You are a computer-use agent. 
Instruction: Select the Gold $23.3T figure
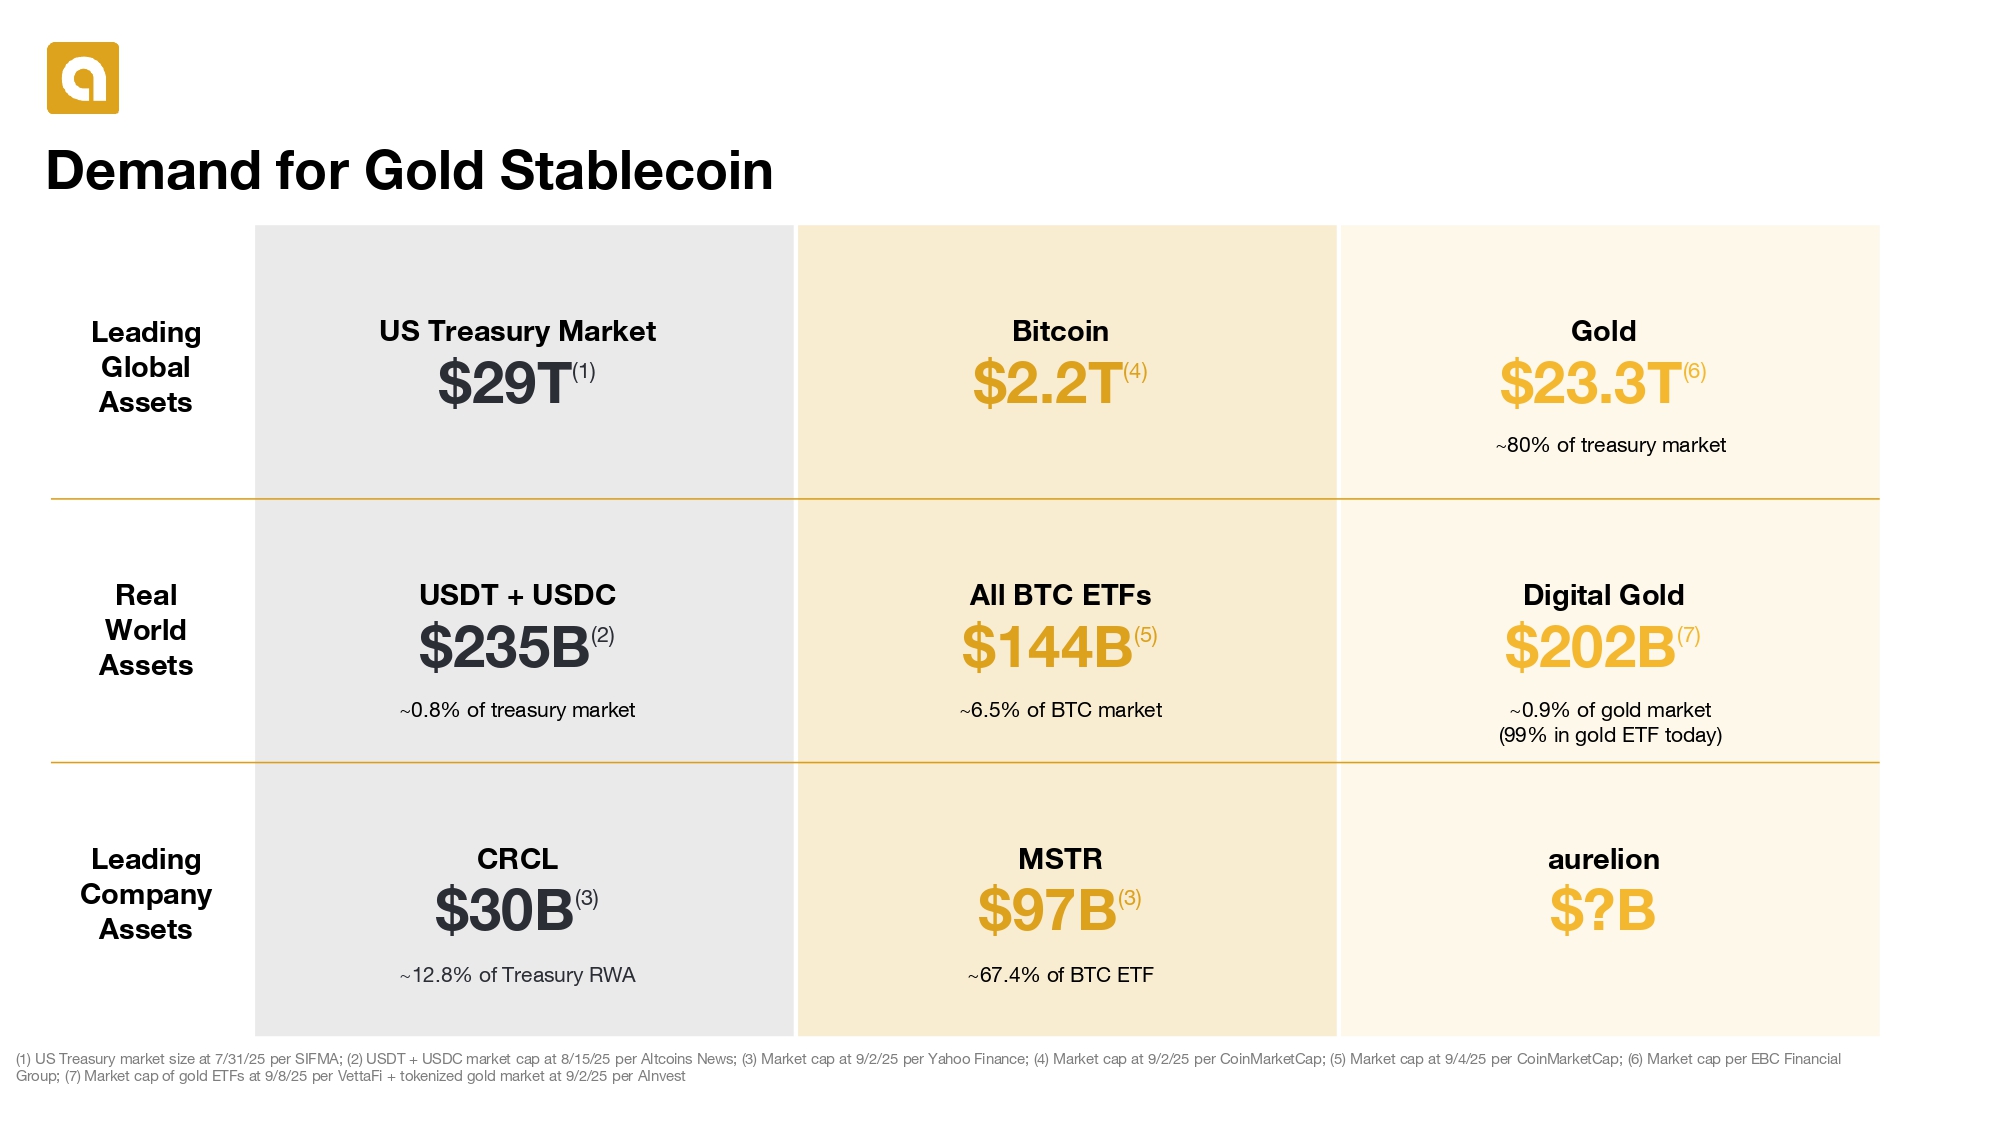click(1590, 383)
